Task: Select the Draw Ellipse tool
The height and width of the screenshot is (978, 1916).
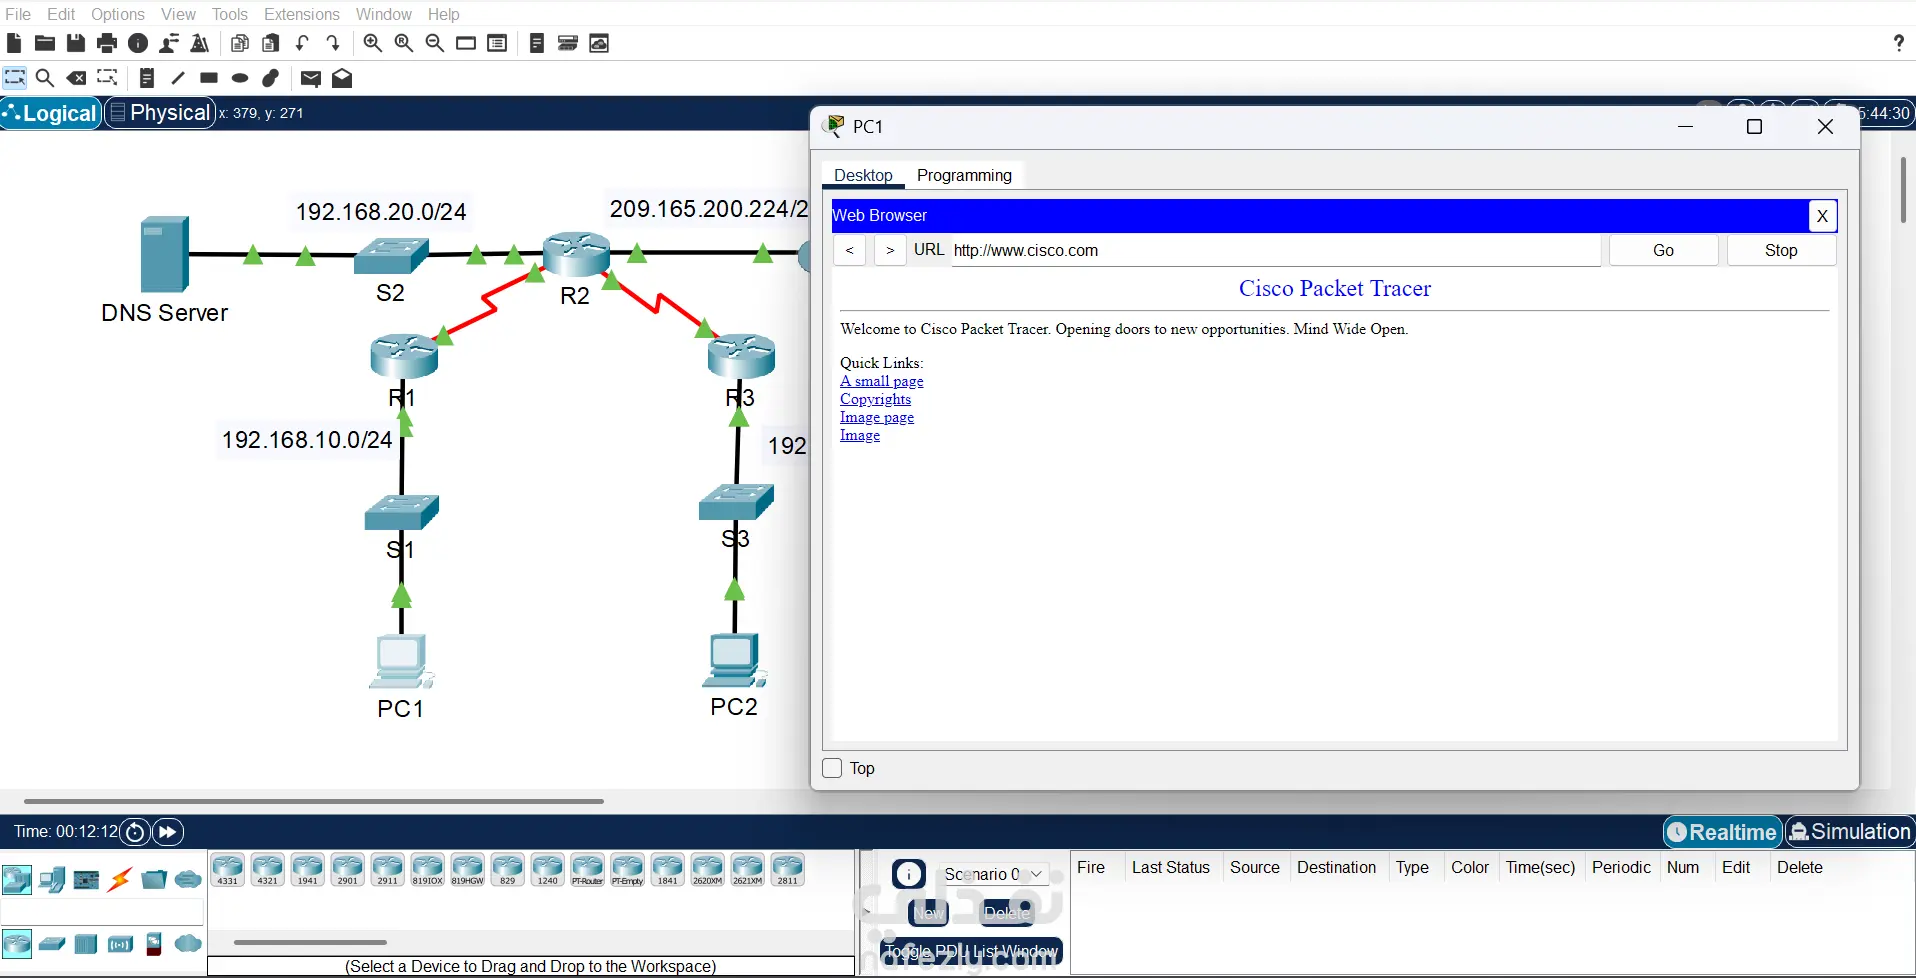Action: [x=240, y=78]
